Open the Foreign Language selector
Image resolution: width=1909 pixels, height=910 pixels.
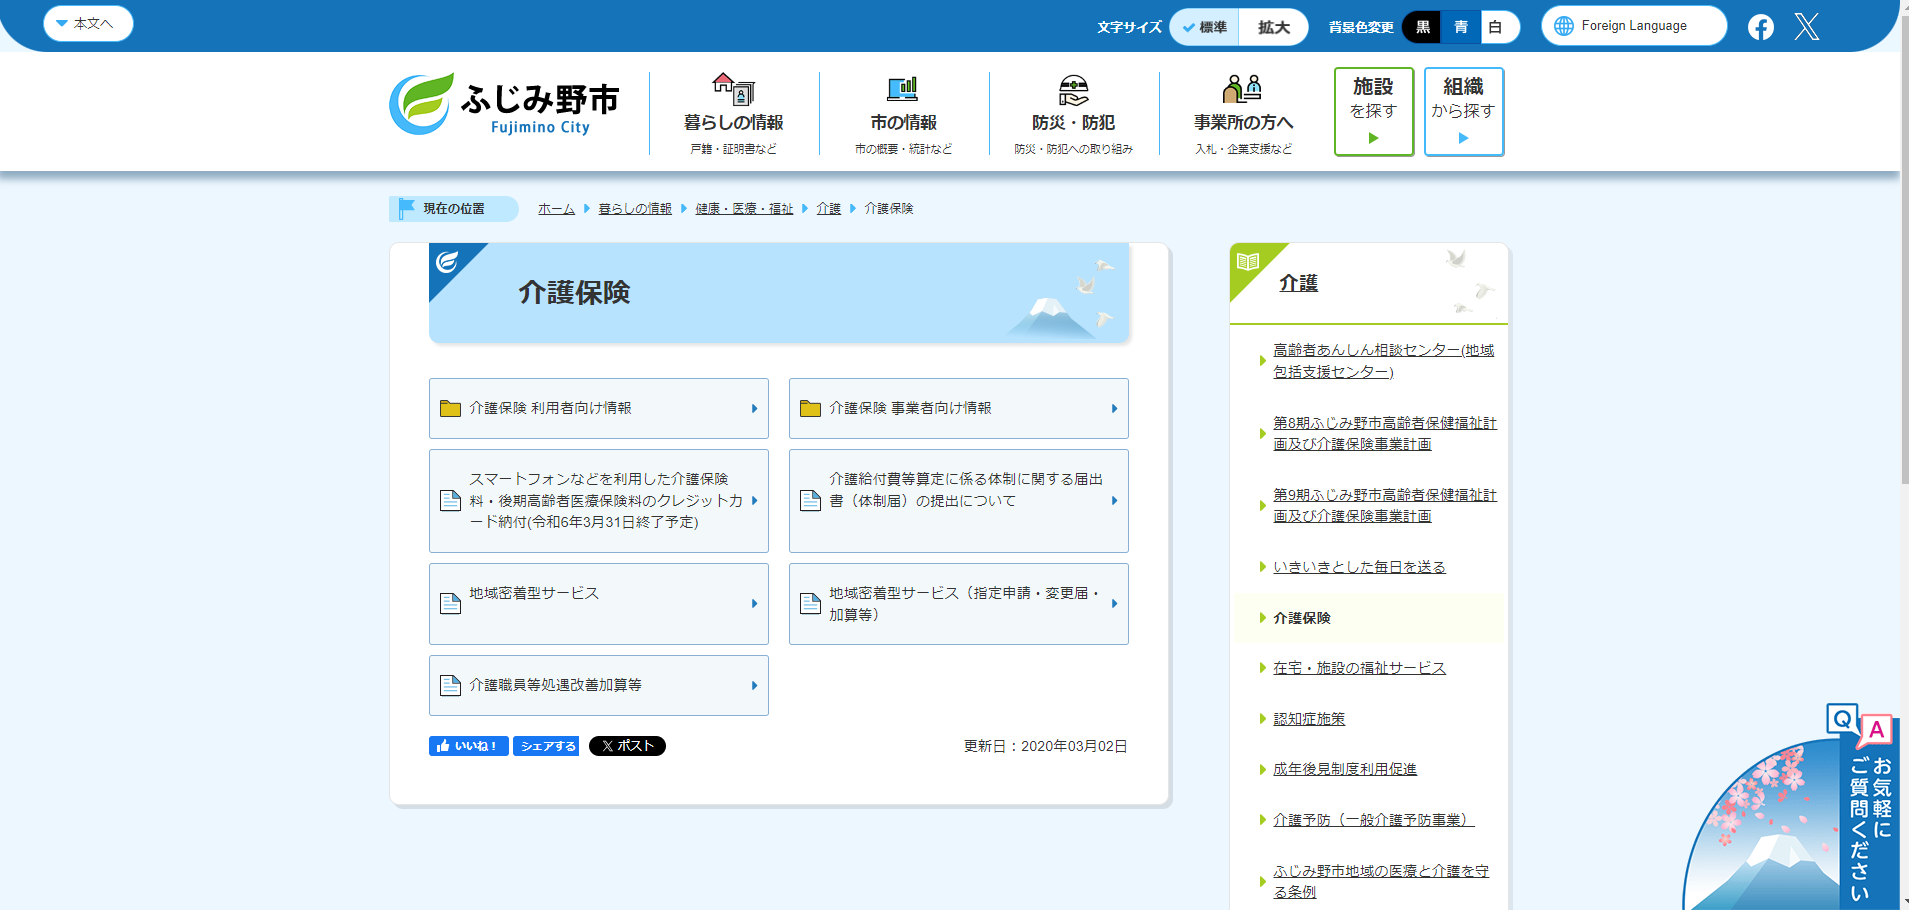[x=1633, y=26]
